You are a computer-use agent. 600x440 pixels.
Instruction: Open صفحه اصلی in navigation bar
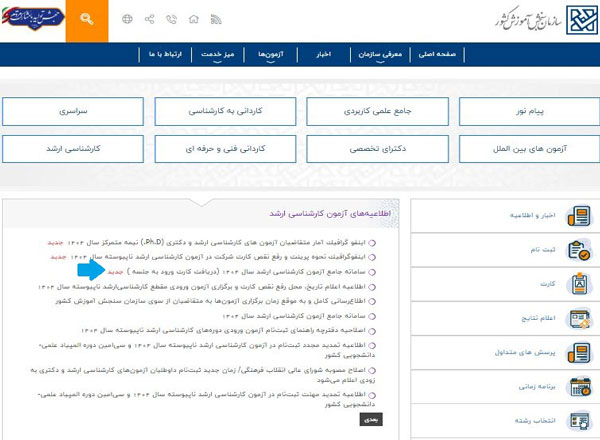coord(437,54)
